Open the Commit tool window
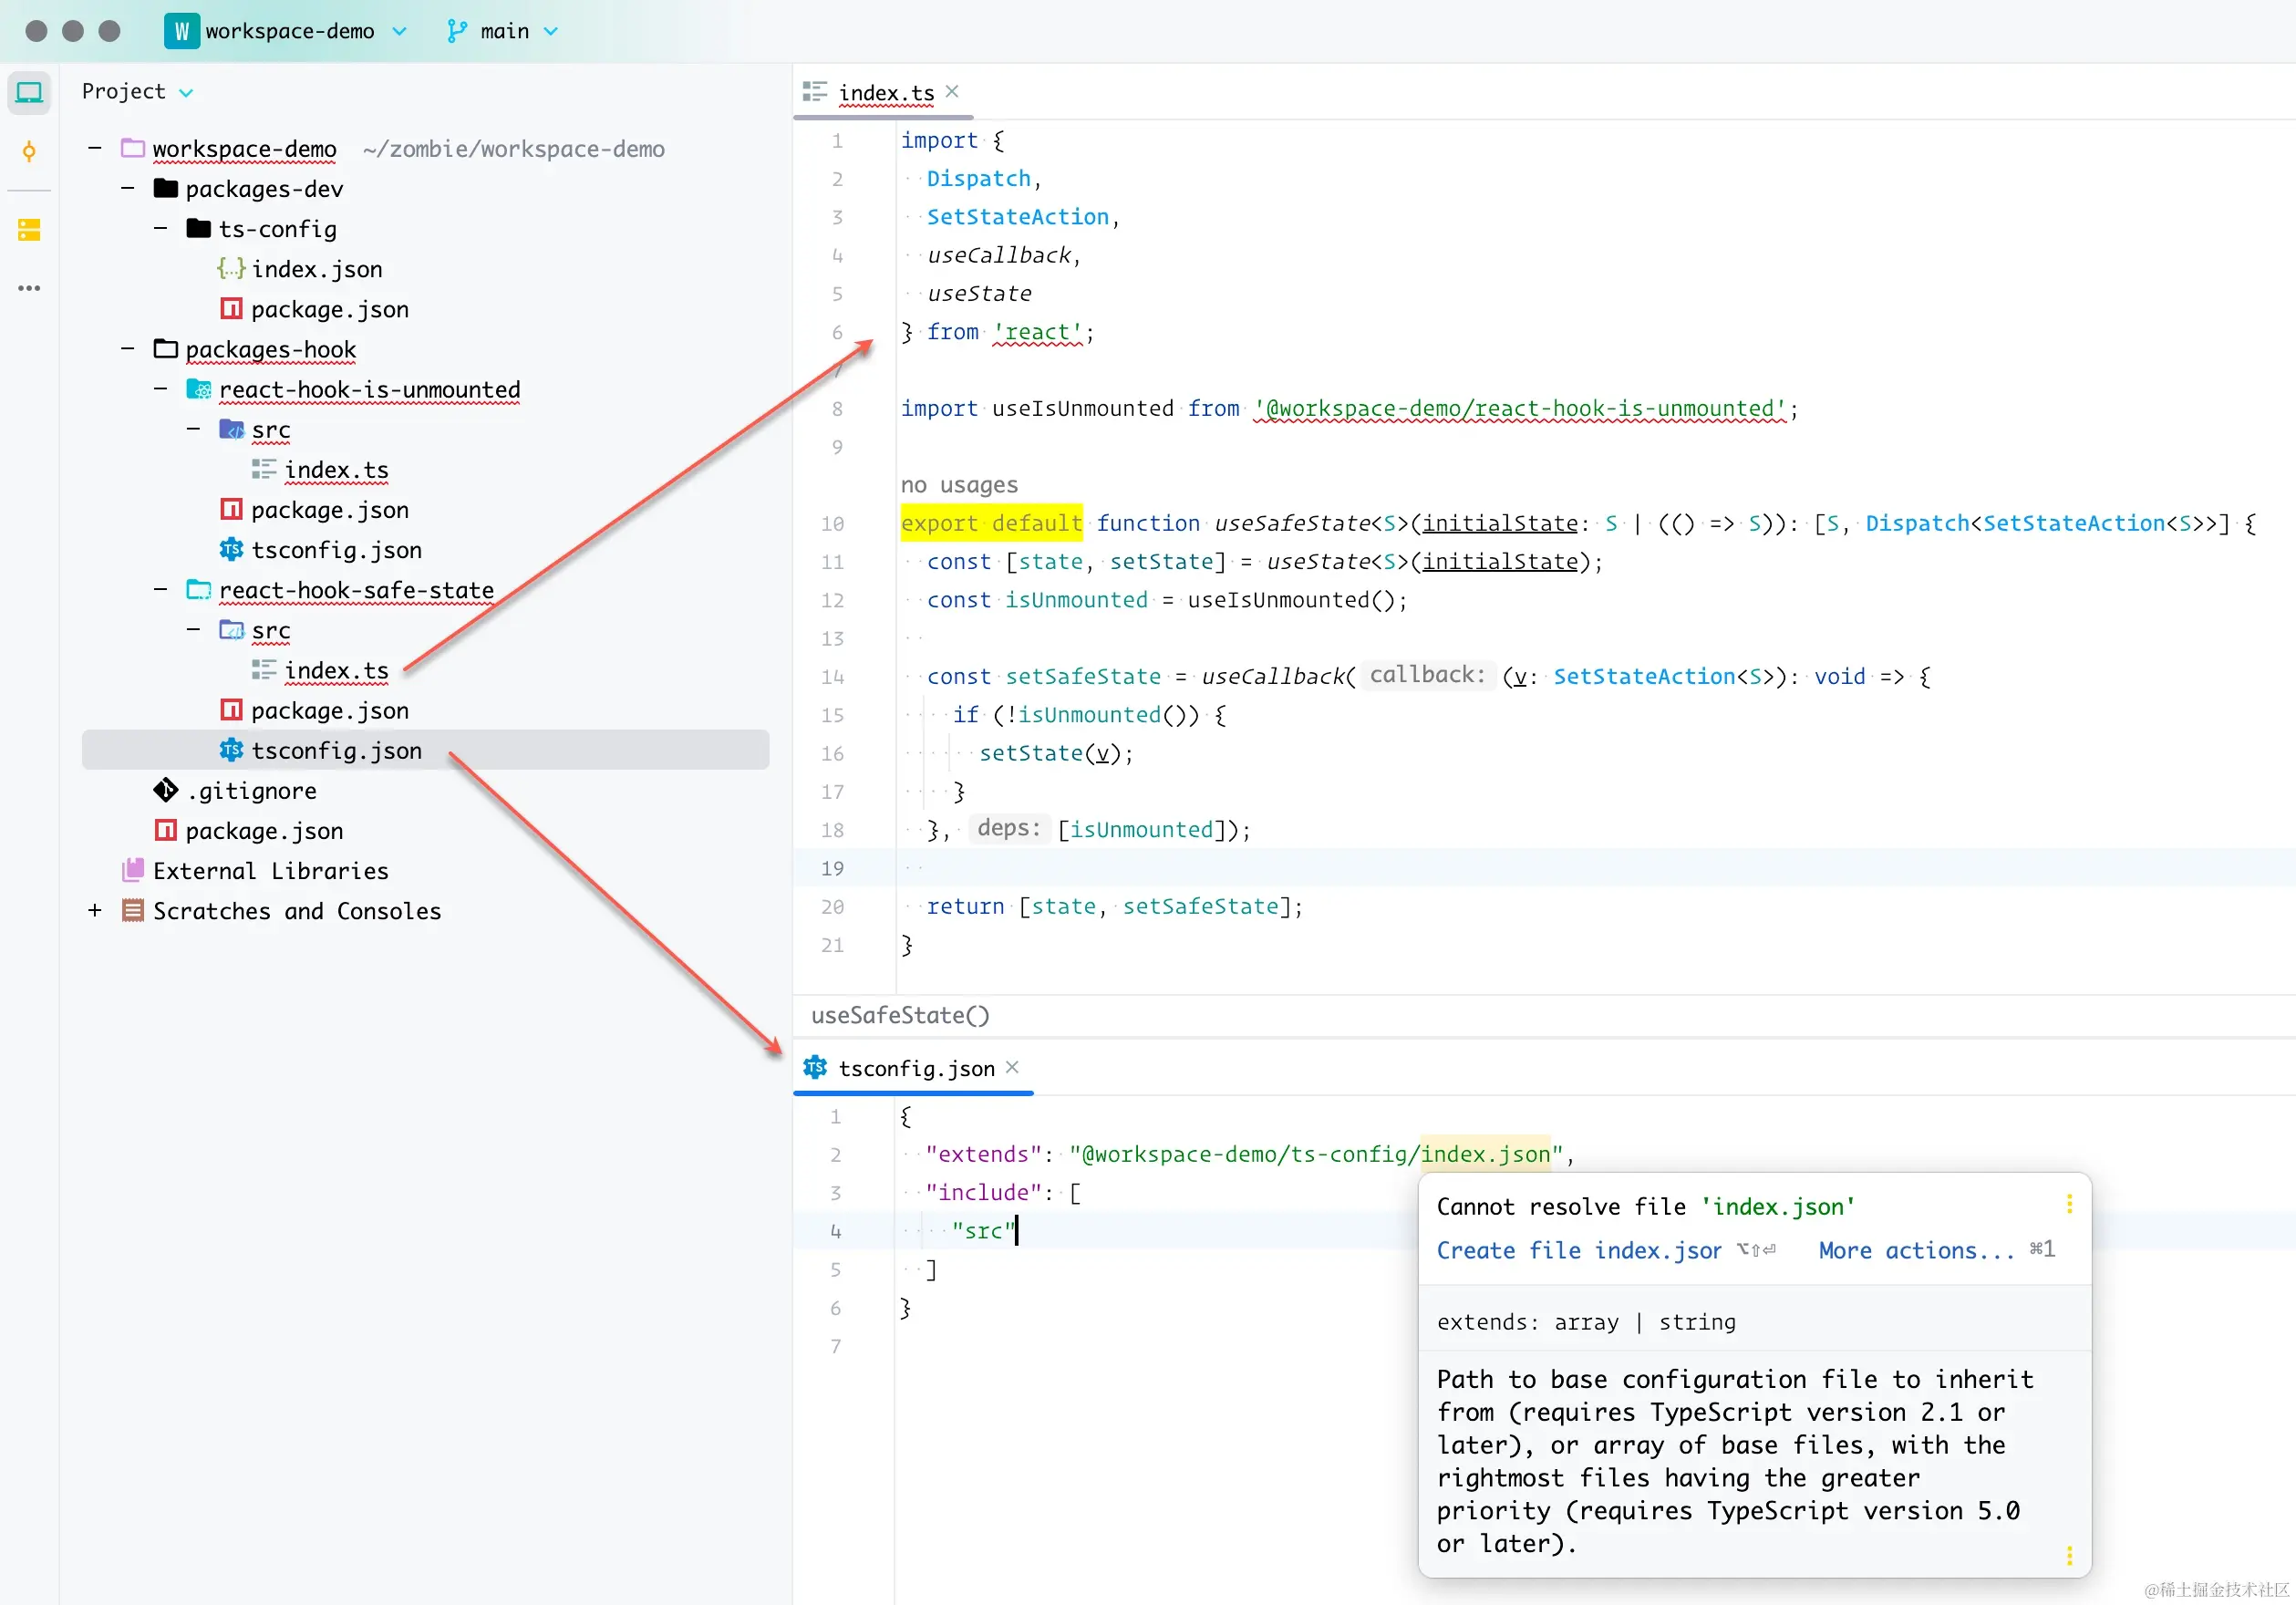The width and height of the screenshot is (2296, 1605). click(x=29, y=151)
